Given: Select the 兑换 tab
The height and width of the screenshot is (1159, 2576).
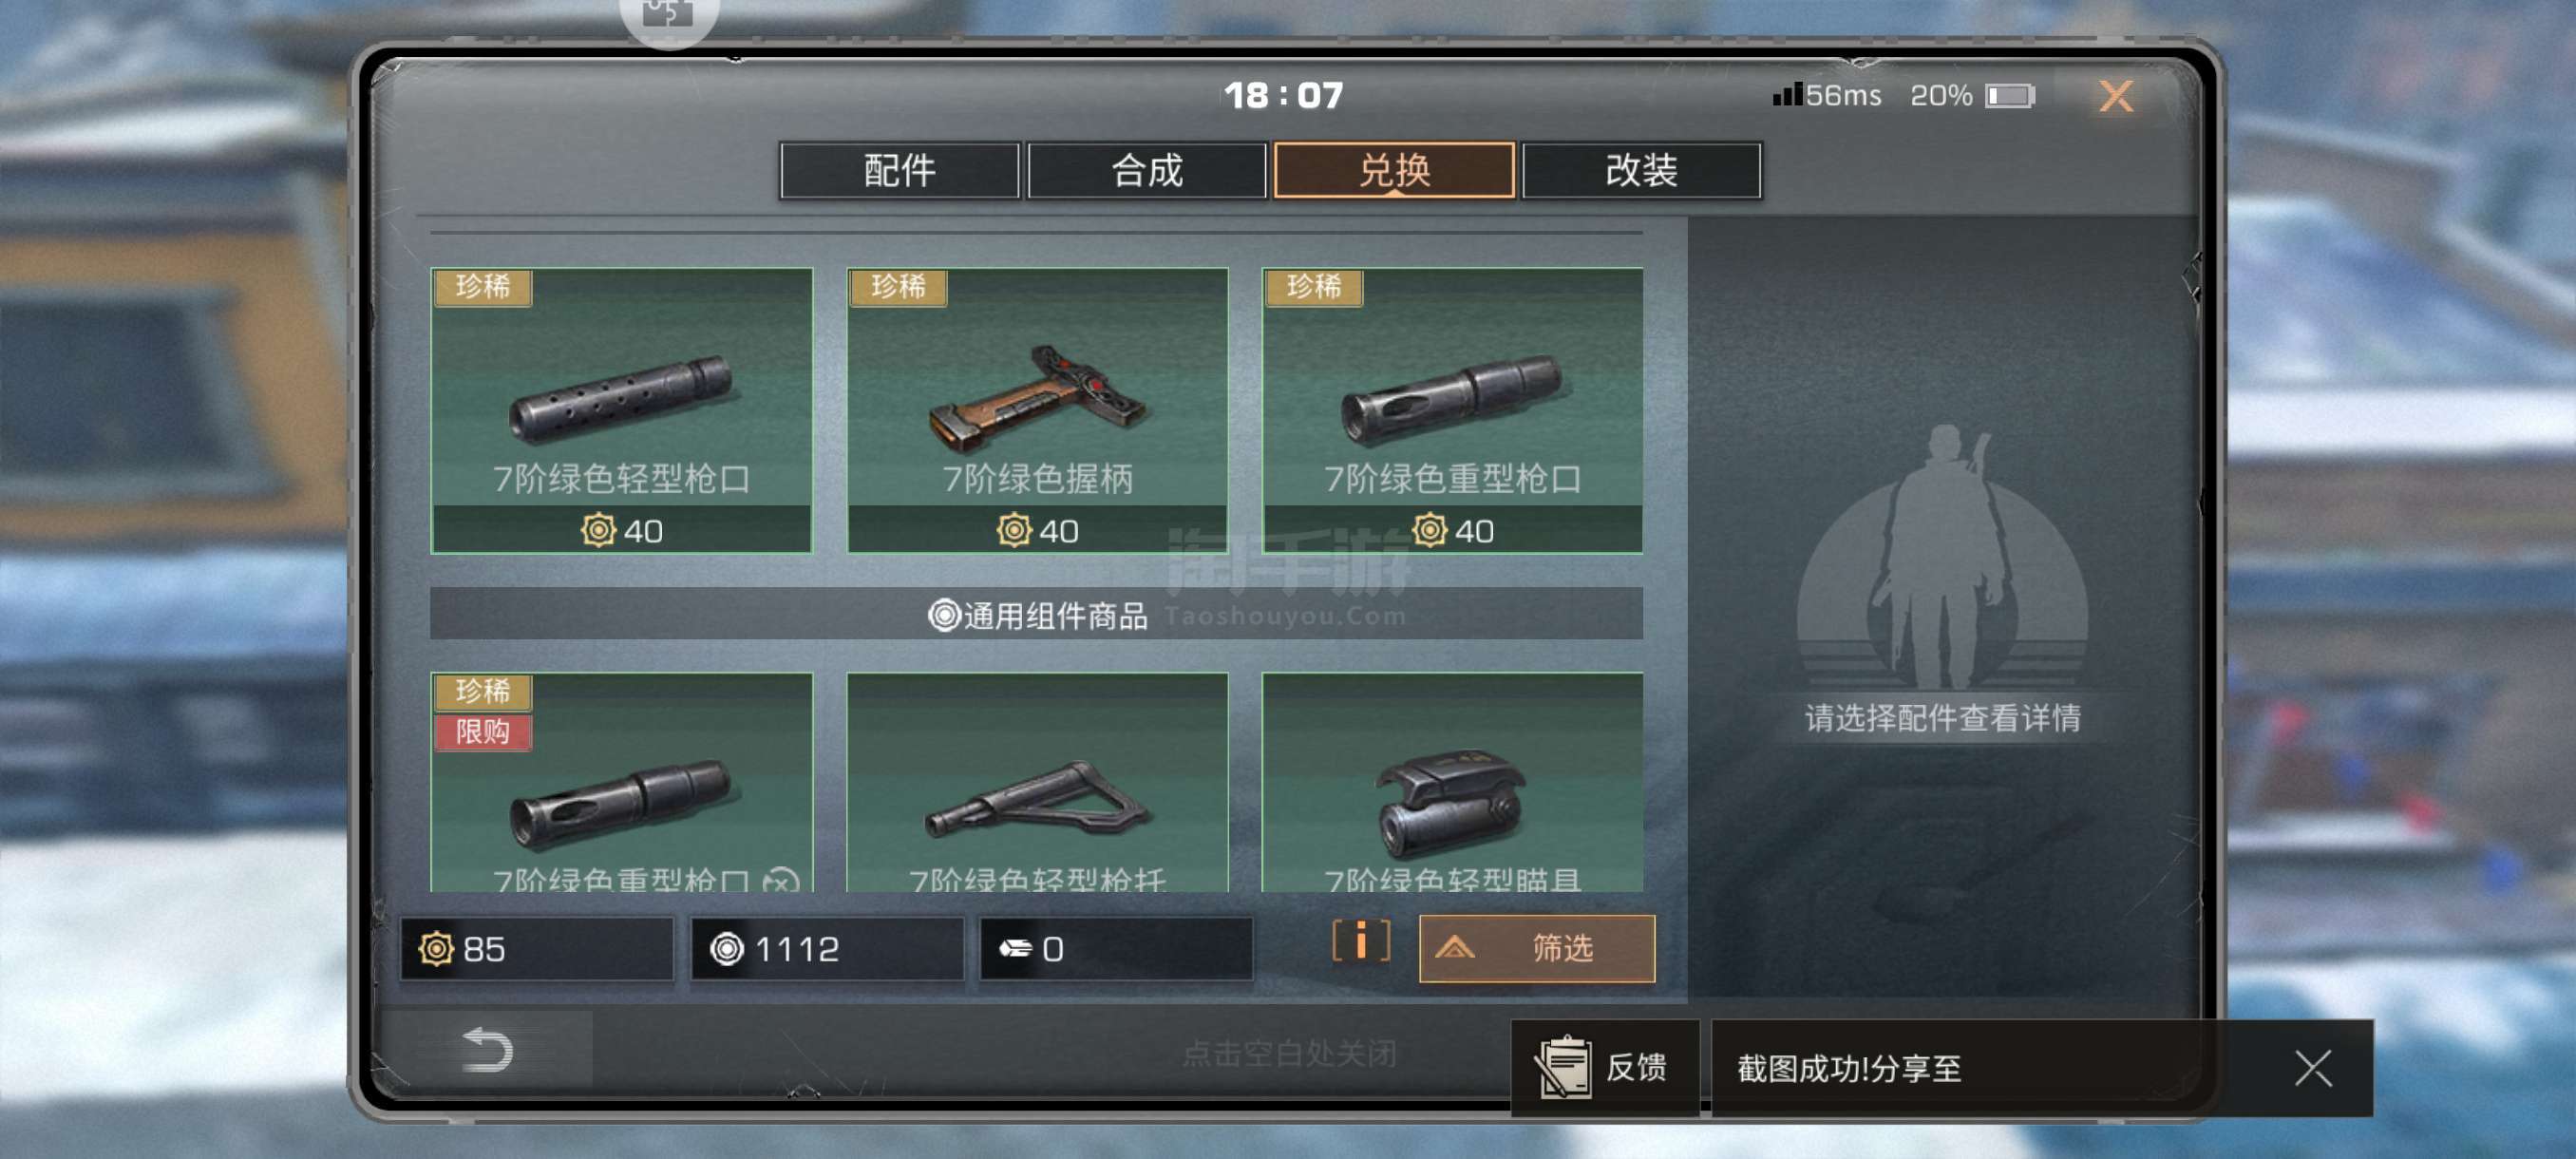Looking at the screenshot, I should click(x=1394, y=170).
